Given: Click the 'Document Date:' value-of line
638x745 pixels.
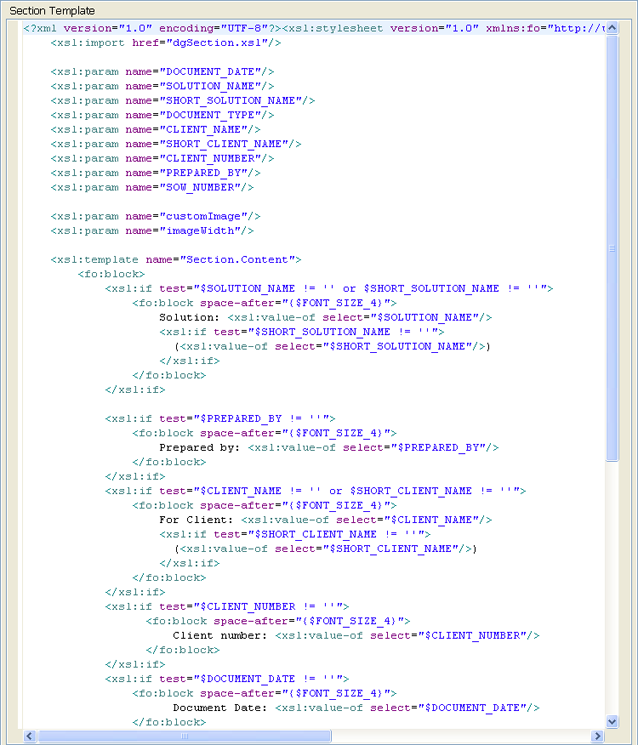Looking at the screenshot, I should [356, 708].
